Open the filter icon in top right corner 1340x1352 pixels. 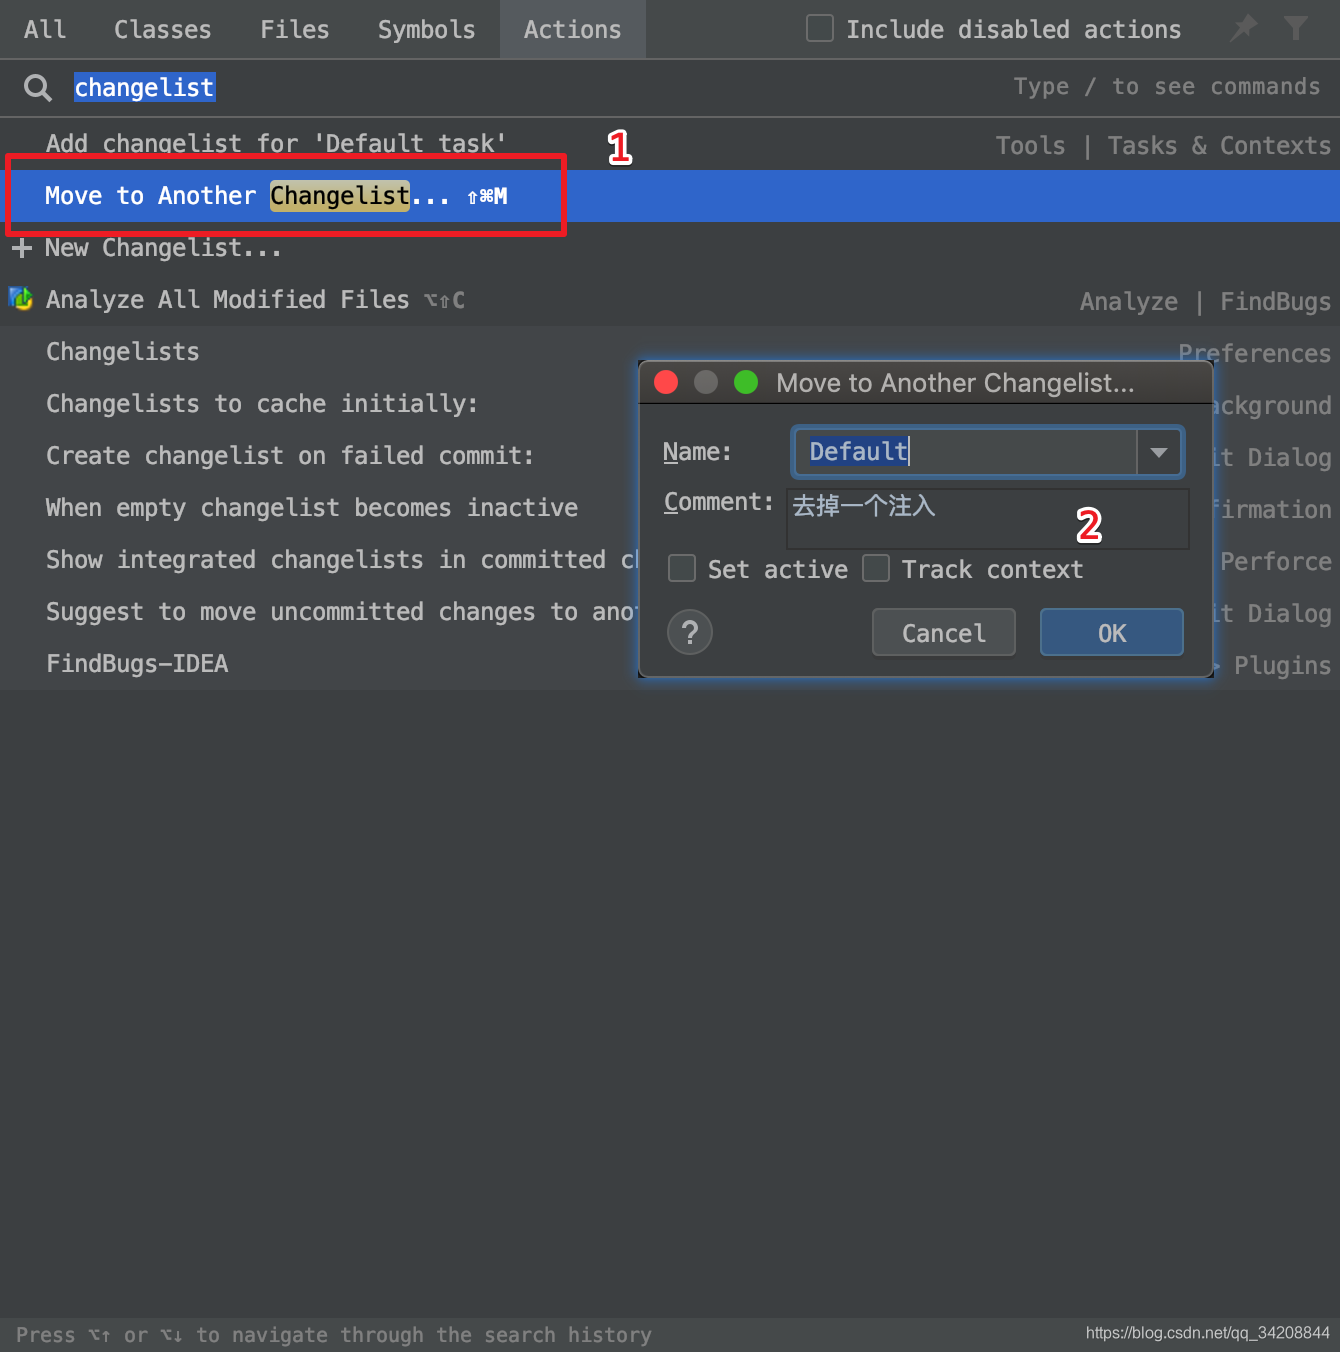(1297, 29)
